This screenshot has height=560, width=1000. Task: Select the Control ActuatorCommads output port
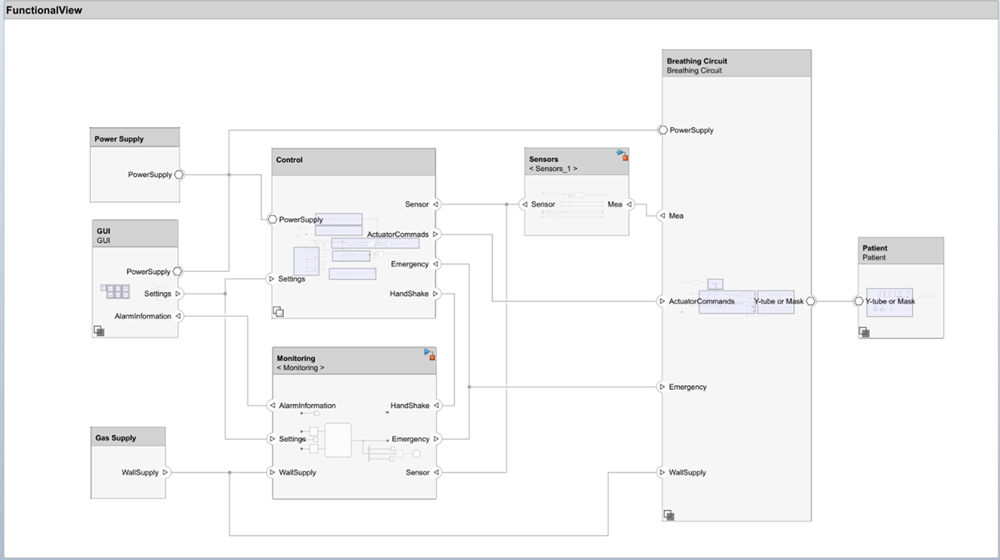[436, 234]
